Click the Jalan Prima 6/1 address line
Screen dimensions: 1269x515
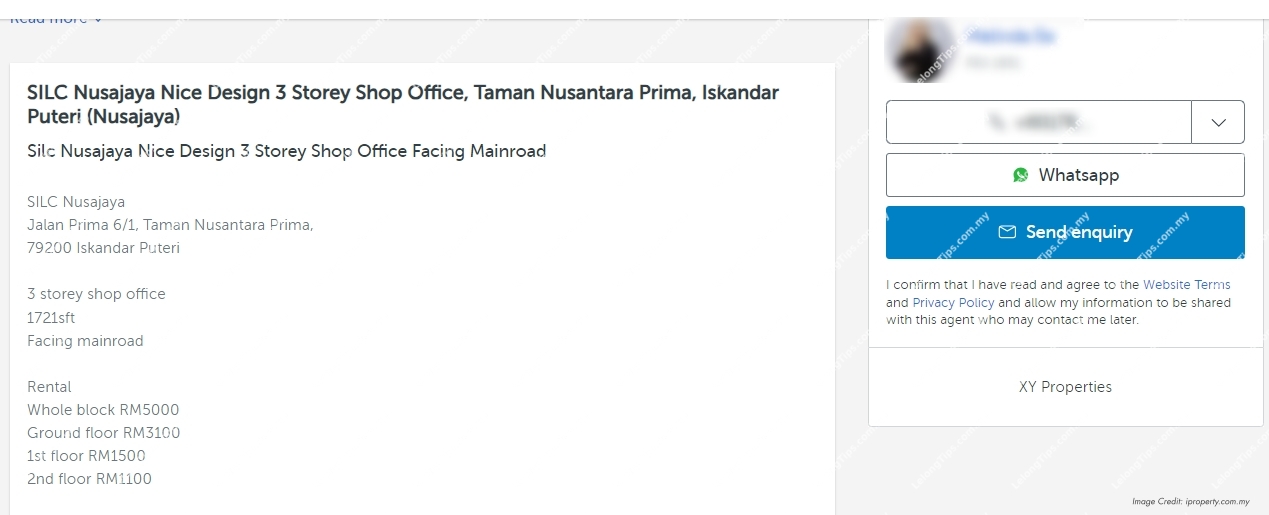[170, 225]
